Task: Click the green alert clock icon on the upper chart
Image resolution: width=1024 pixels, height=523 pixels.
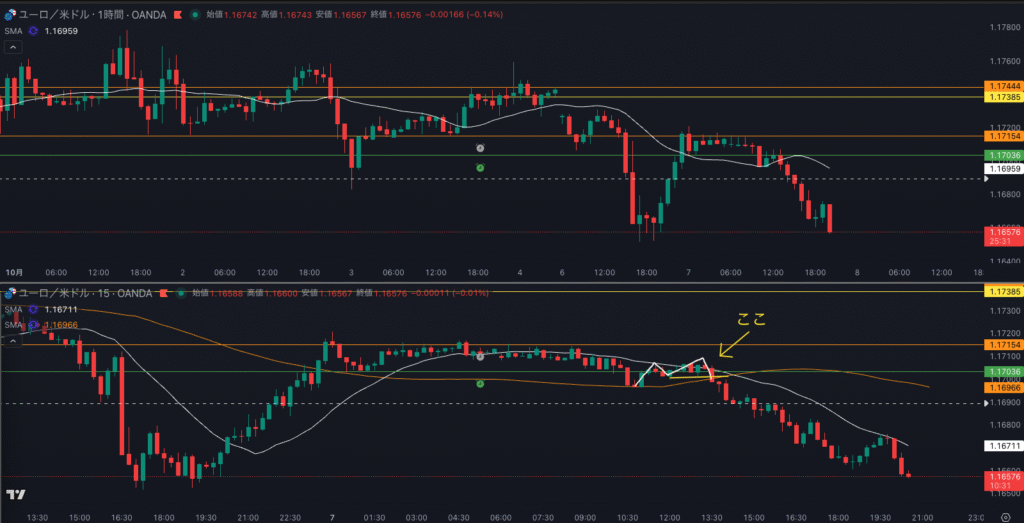Action: point(480,168)
